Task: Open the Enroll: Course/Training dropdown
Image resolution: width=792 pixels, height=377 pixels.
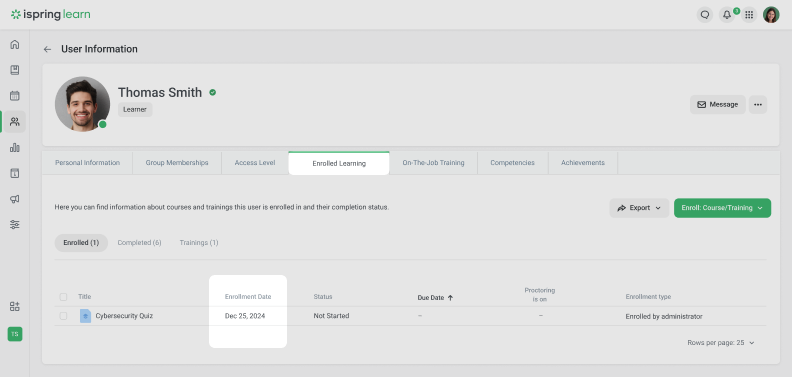Action: click(722, 208)
